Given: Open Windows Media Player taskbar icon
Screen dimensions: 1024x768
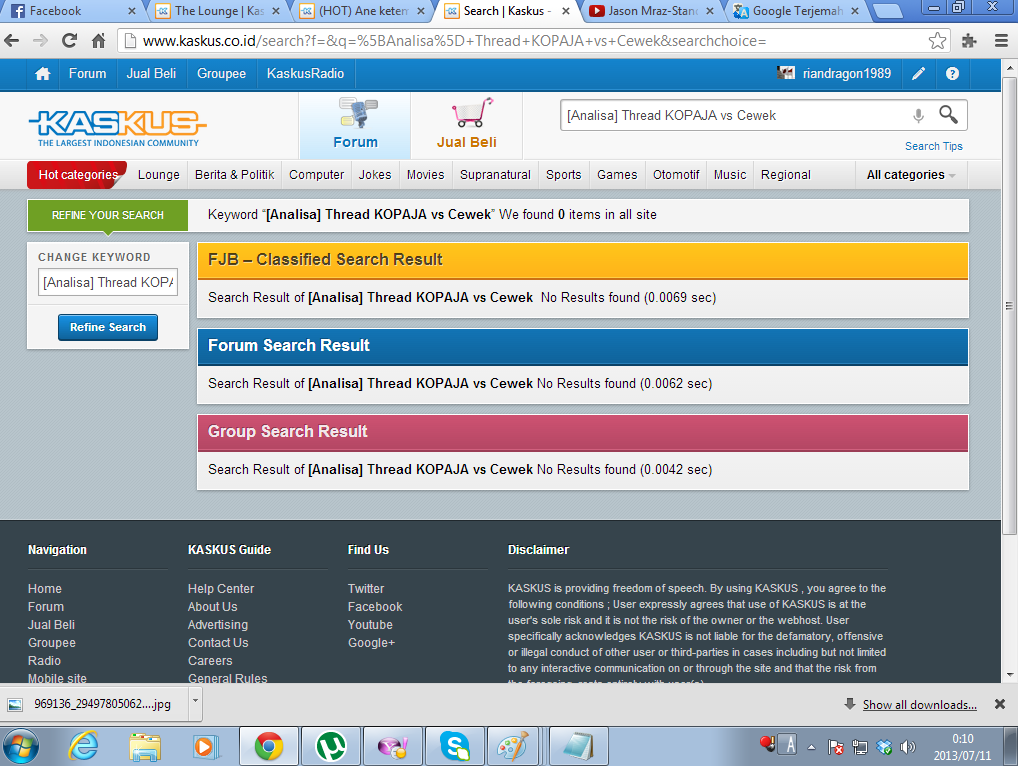Looking at the screenshot, I should pyautogui.click(x=206, y=746).
